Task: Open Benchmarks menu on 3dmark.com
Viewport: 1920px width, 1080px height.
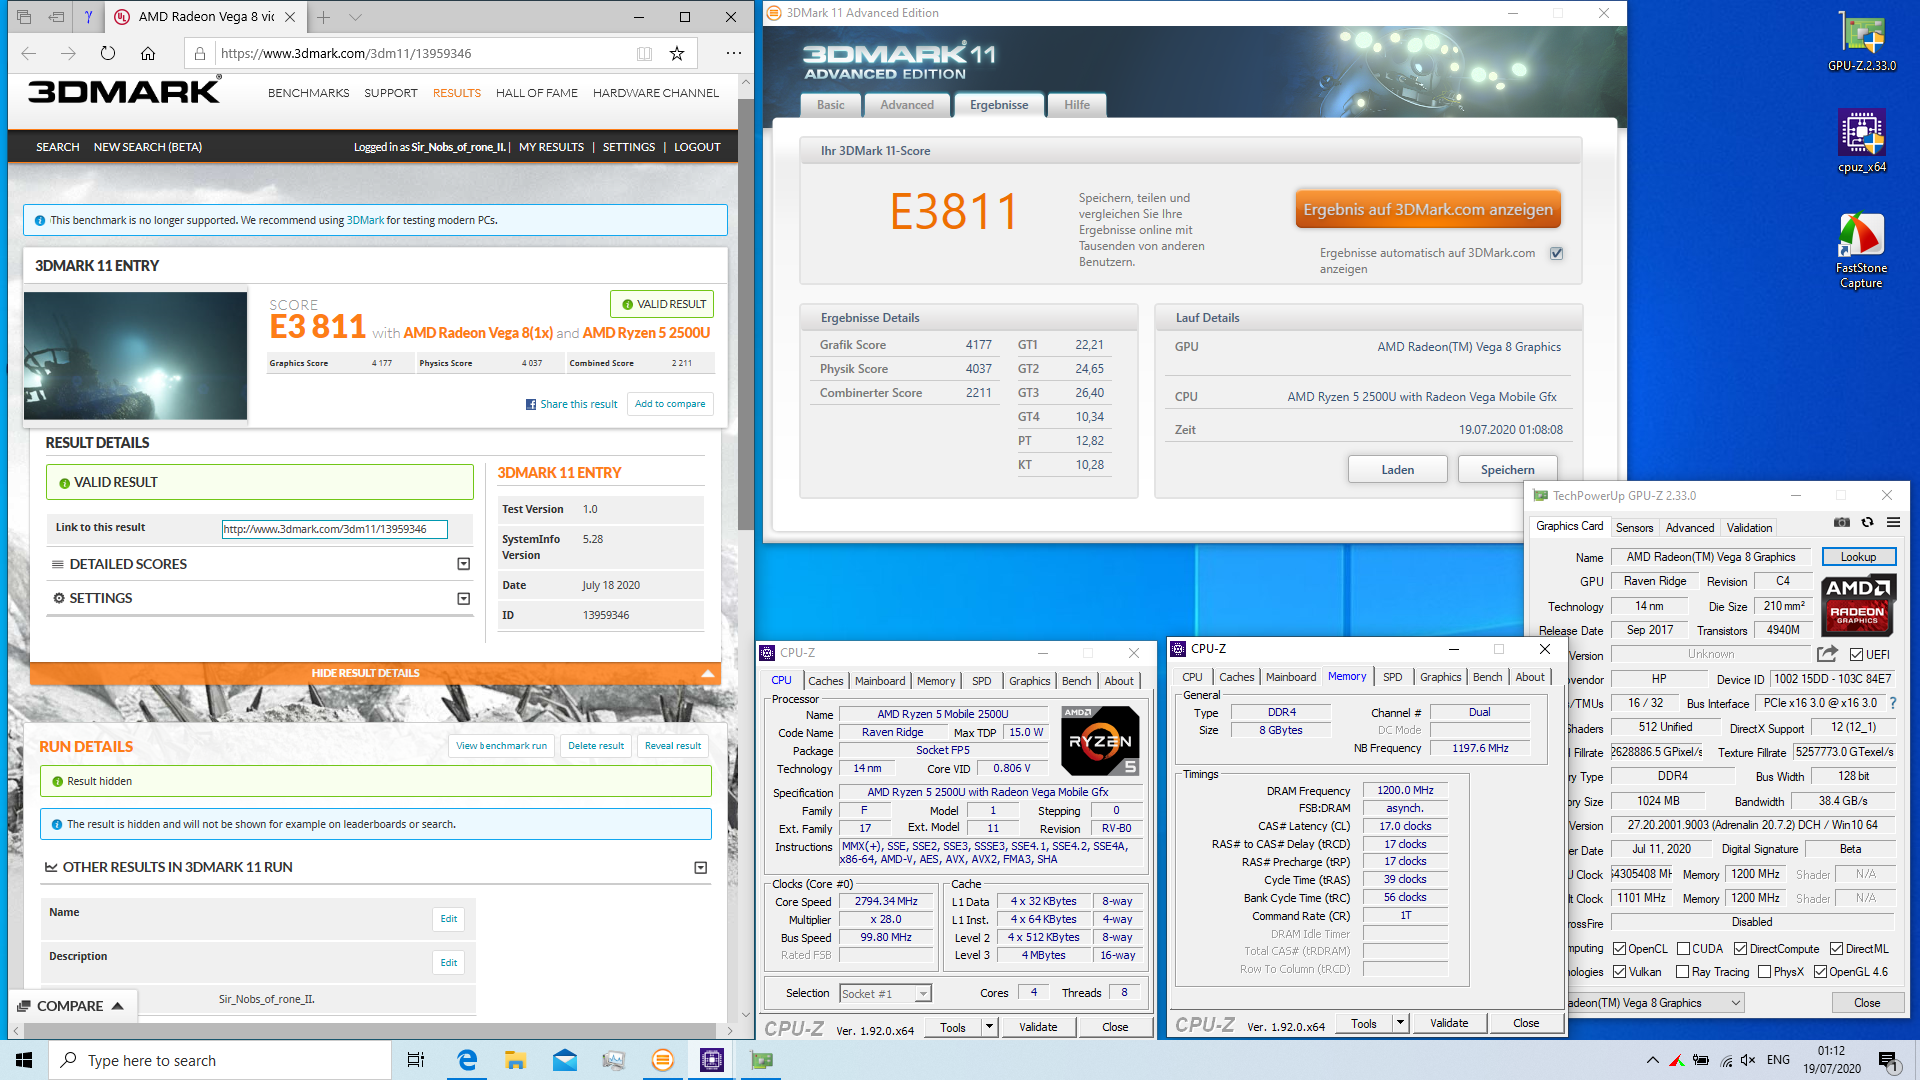Action: coord(308,93)
